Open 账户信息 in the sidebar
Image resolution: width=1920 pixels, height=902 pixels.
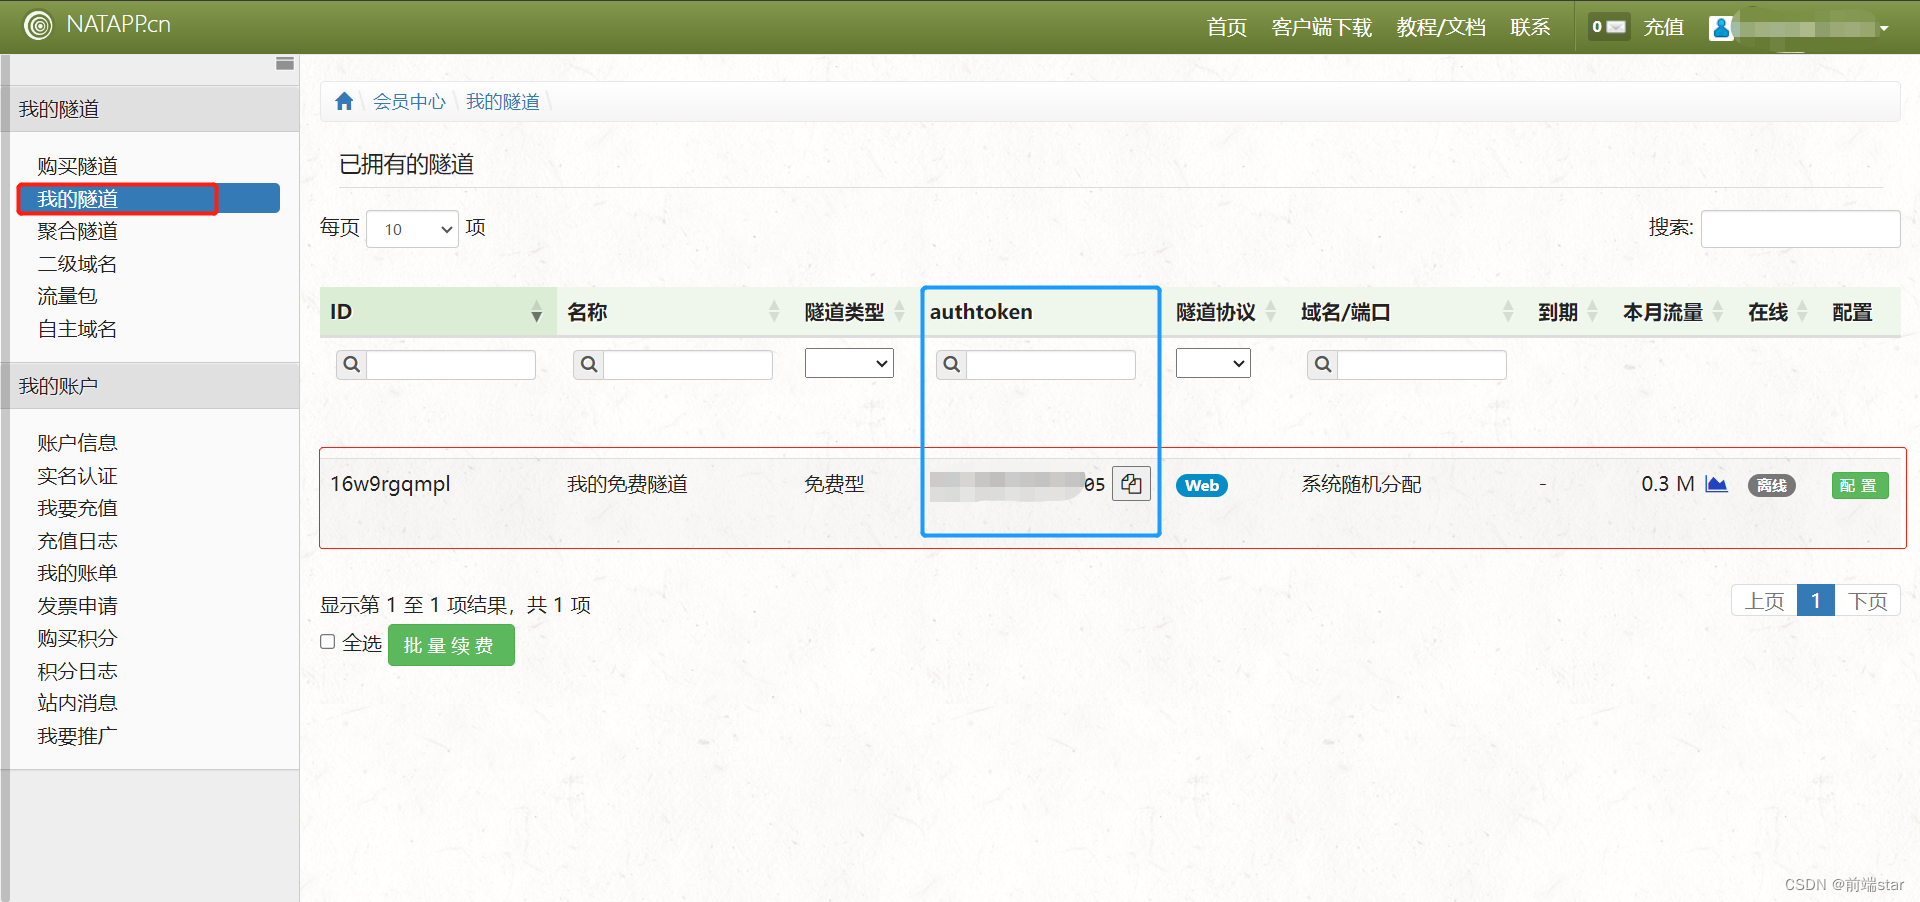(78, 443)
